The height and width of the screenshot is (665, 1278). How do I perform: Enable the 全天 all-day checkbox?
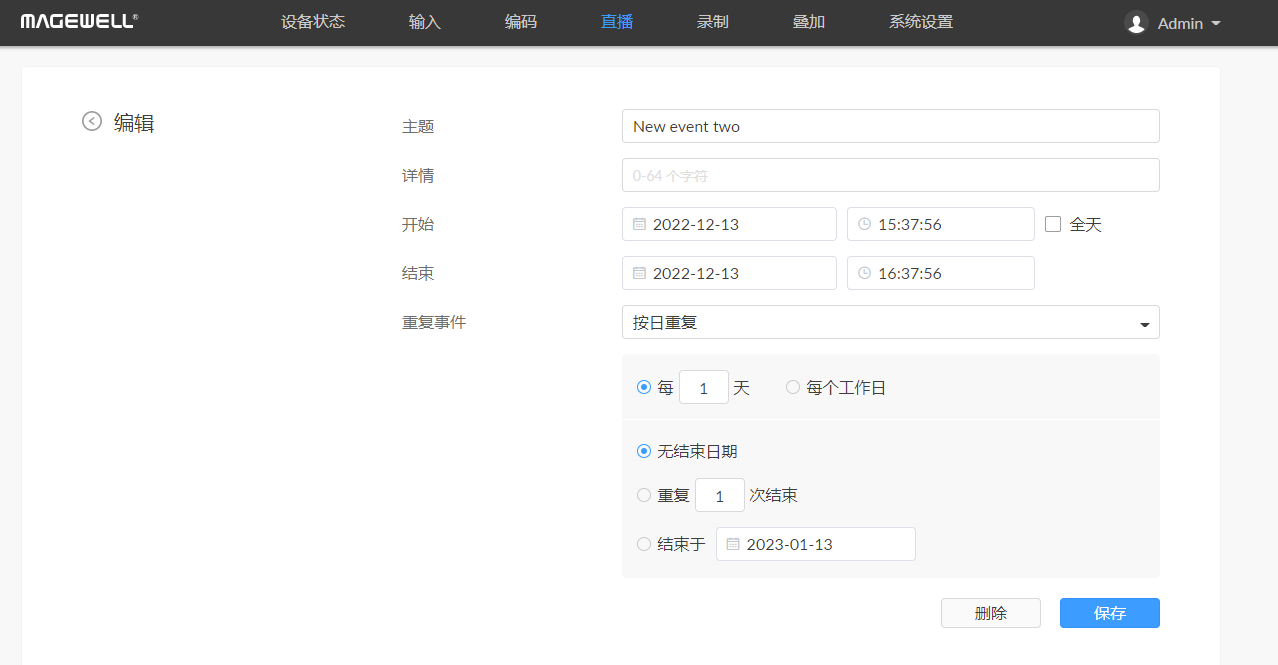[x=1052, y=224]
